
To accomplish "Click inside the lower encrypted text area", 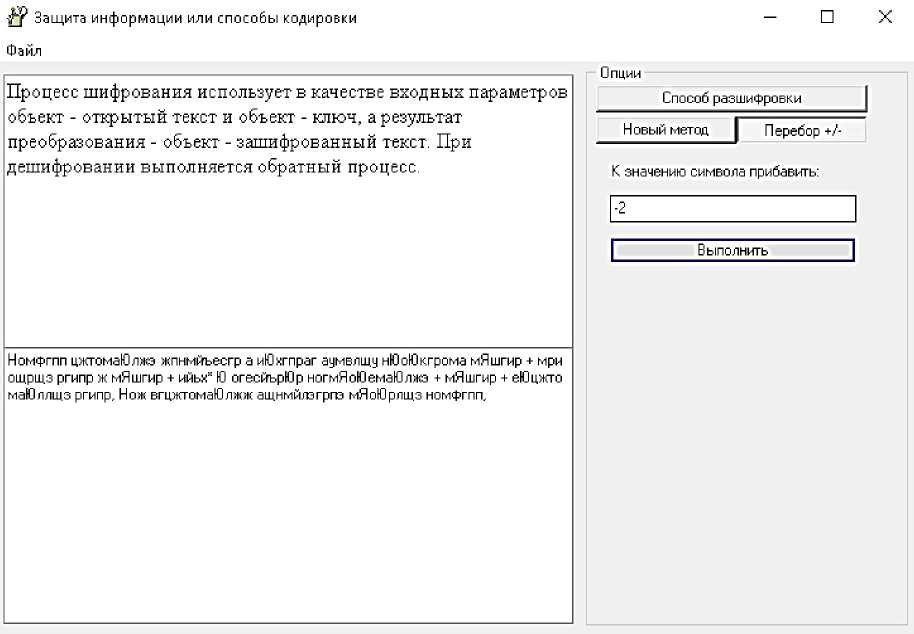I will pyautogui.click(x=288, y=485).
